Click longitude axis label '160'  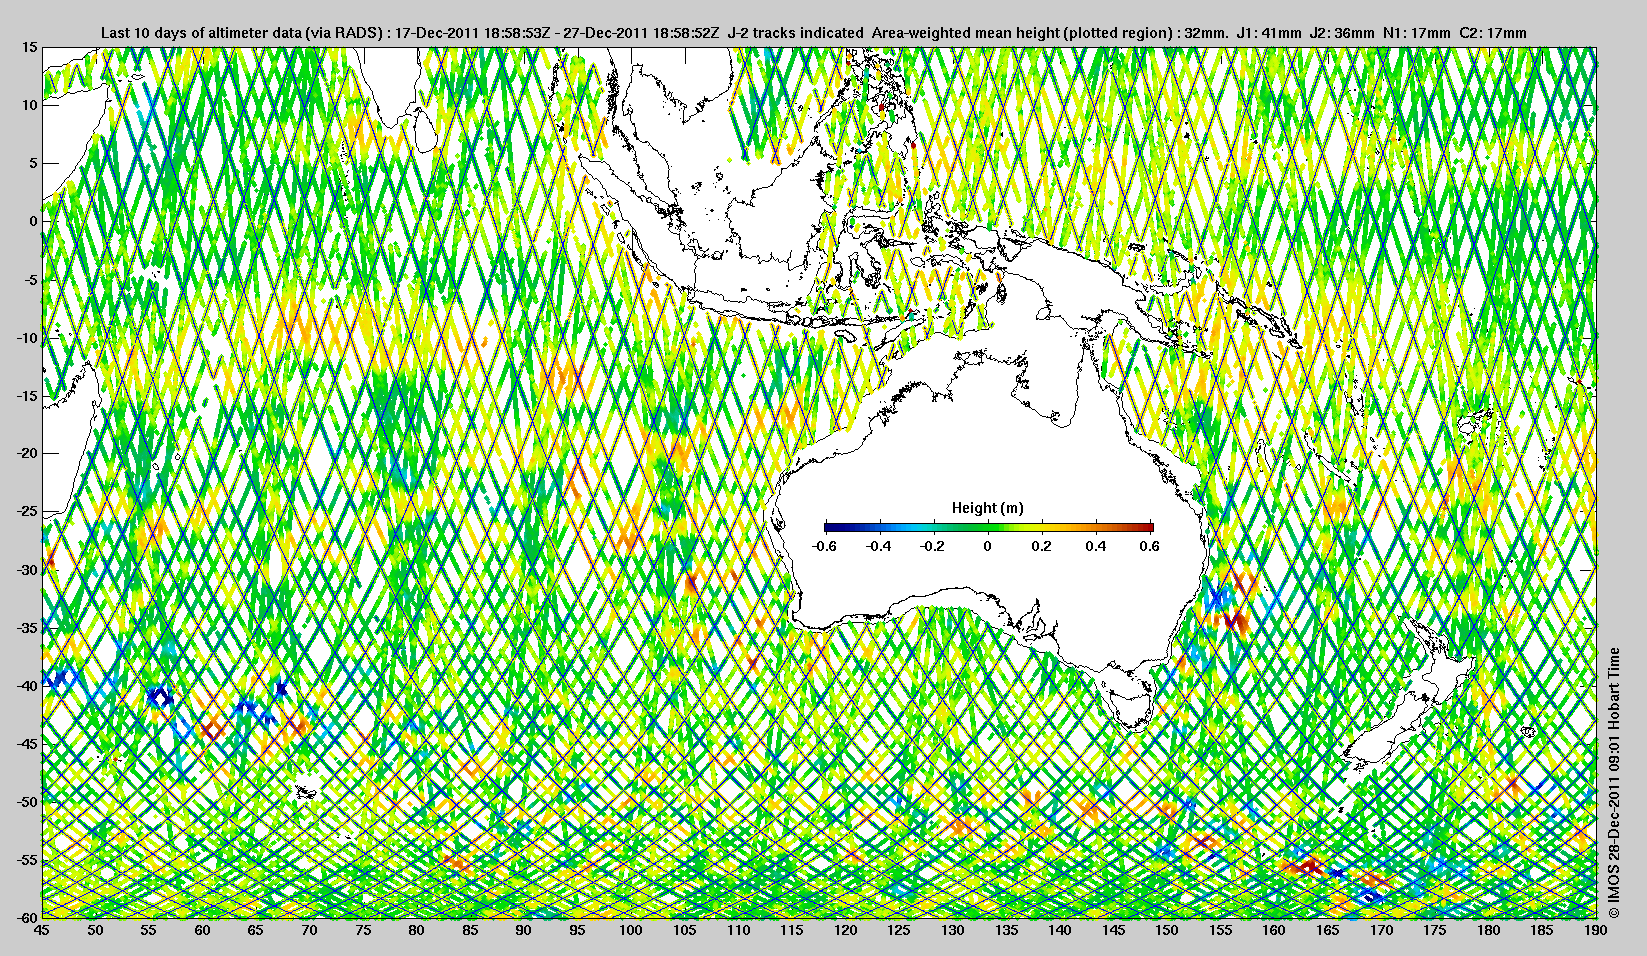(1274, 930)
